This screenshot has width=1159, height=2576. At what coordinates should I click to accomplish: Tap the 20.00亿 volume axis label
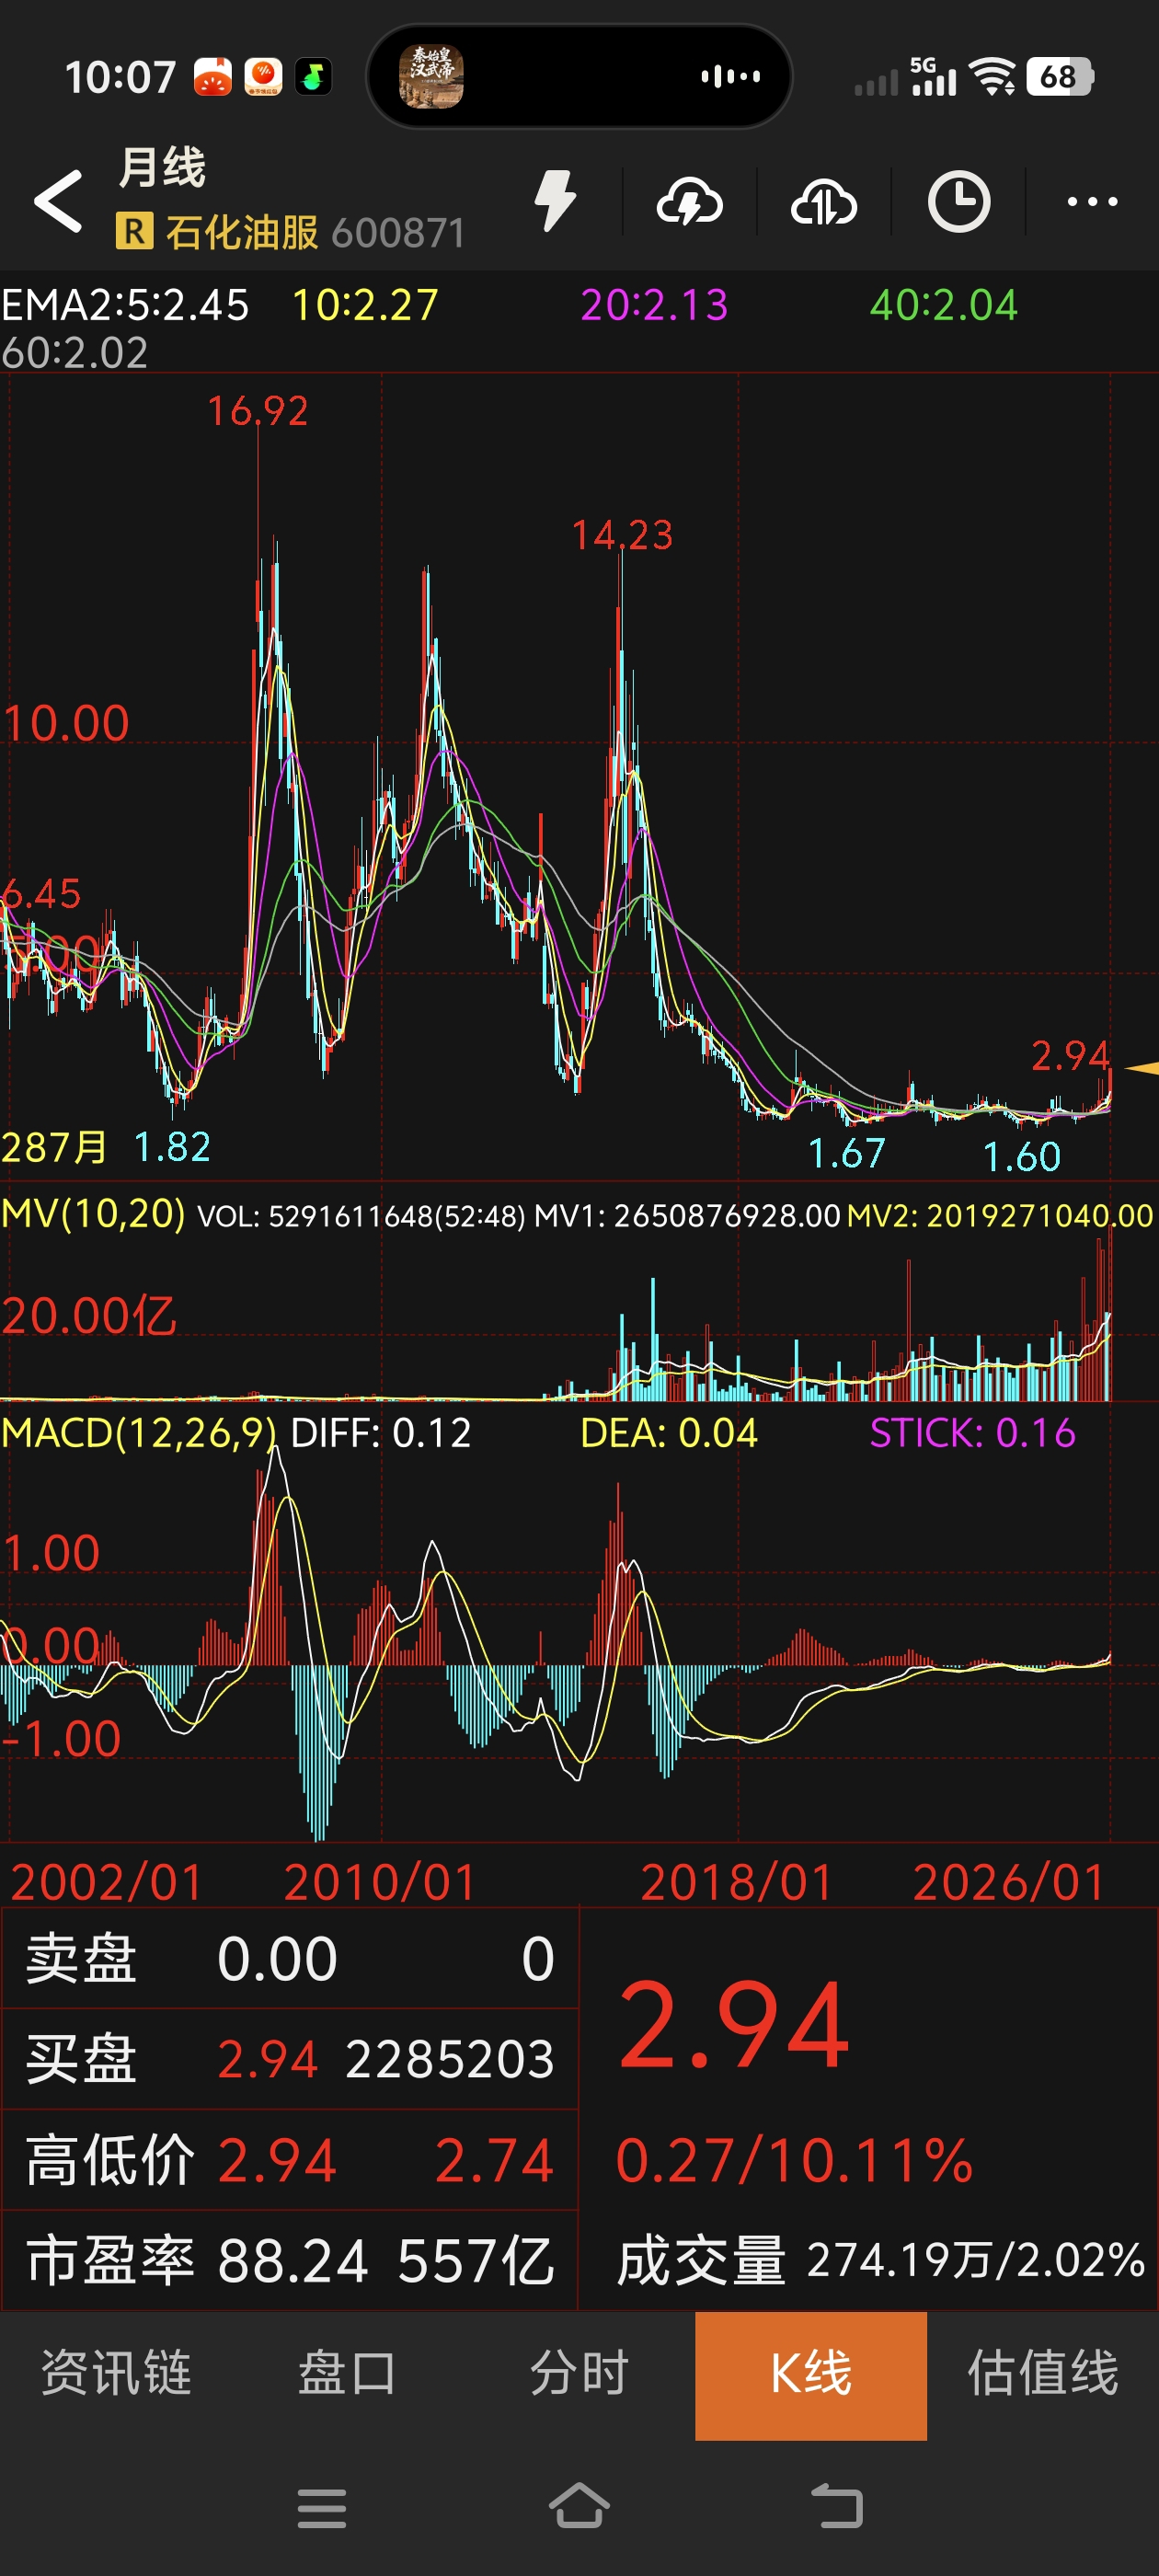pos(89,1316)
